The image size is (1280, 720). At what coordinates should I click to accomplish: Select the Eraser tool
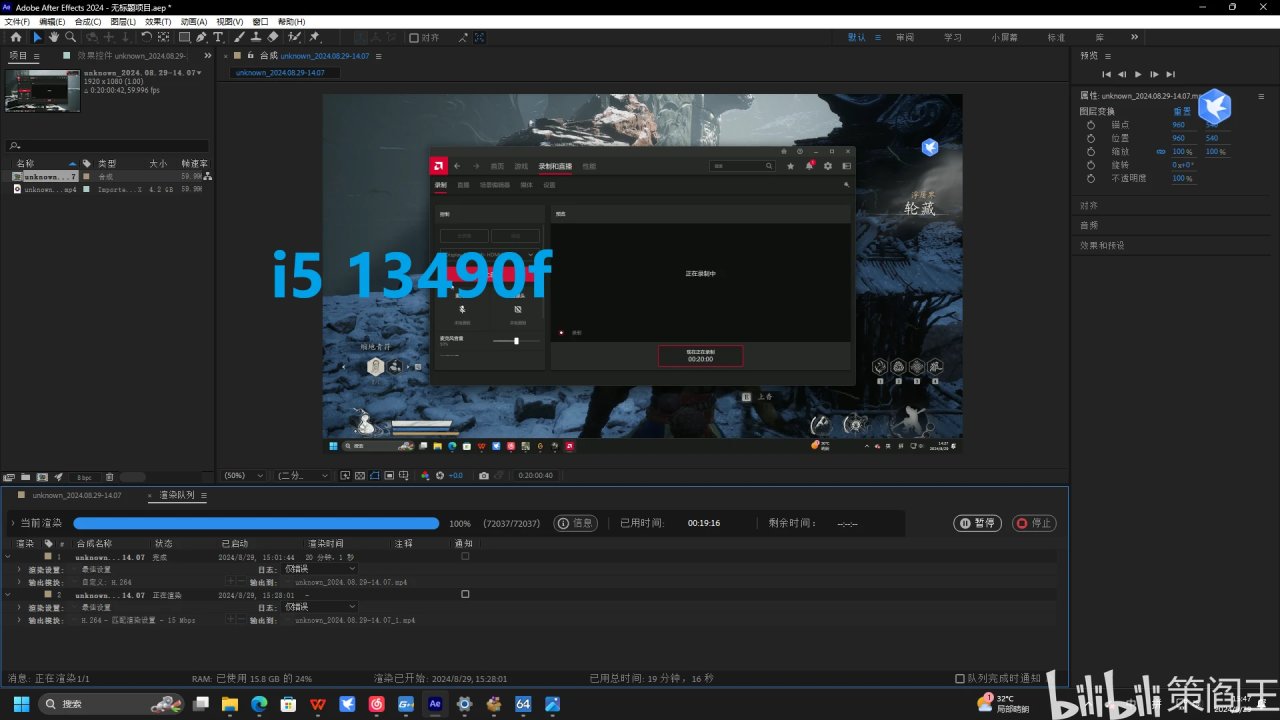pyautogui.click(x=273, y=37)
